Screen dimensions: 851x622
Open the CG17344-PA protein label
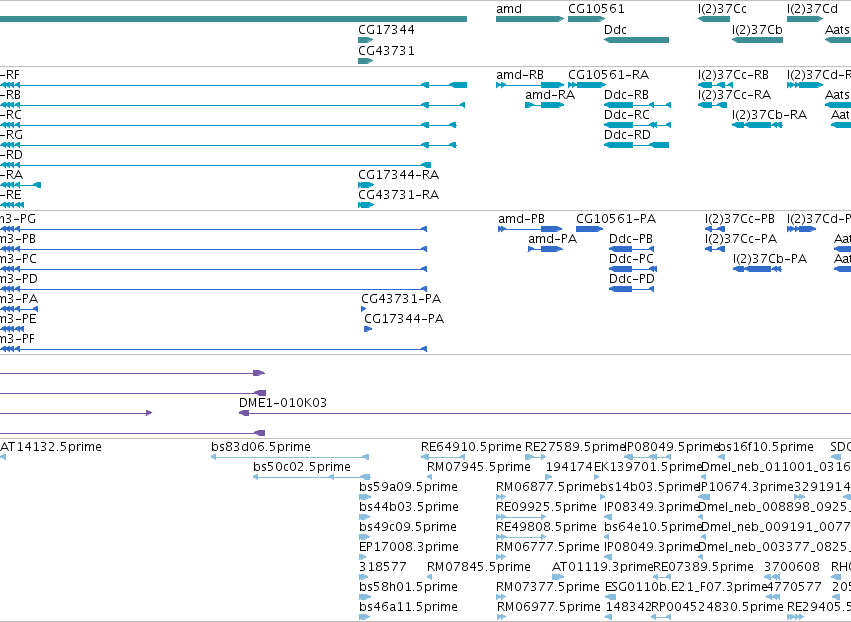point(404,319)
